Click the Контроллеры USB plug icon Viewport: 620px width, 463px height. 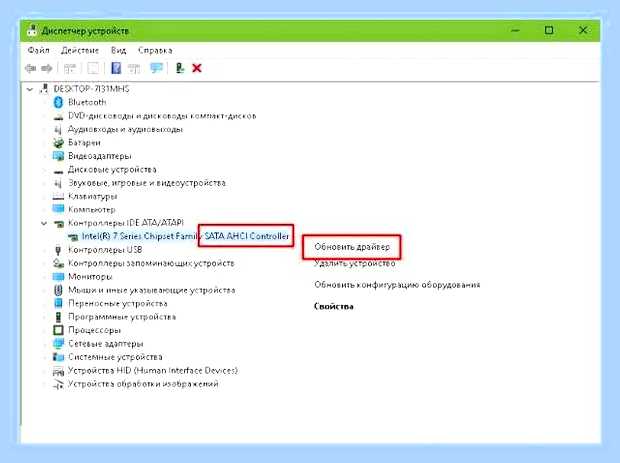click(x=58, y=250)
